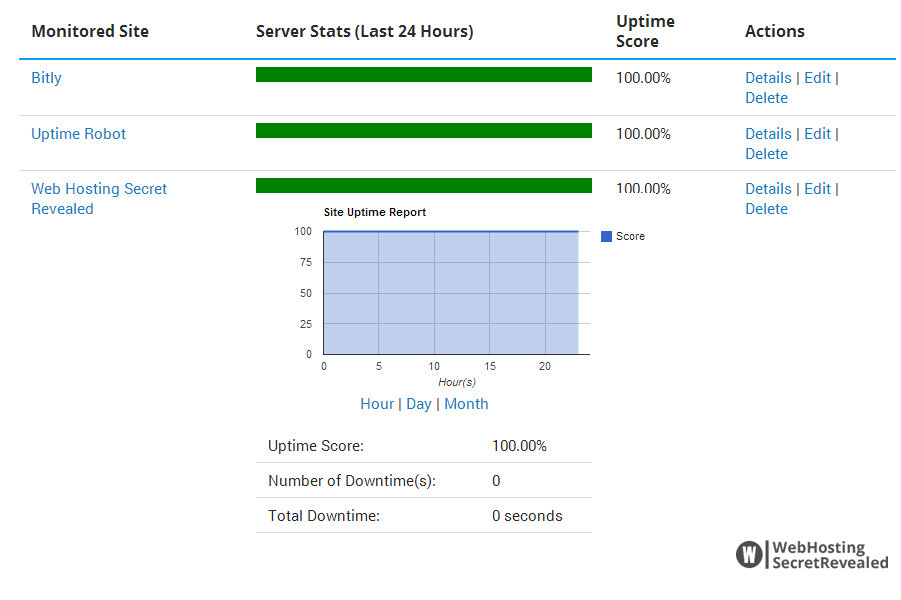Image resolution: width=901 pixels, height=600 pixels.
Task: Switch uptime chart to Month view
Action: (466, 404)
